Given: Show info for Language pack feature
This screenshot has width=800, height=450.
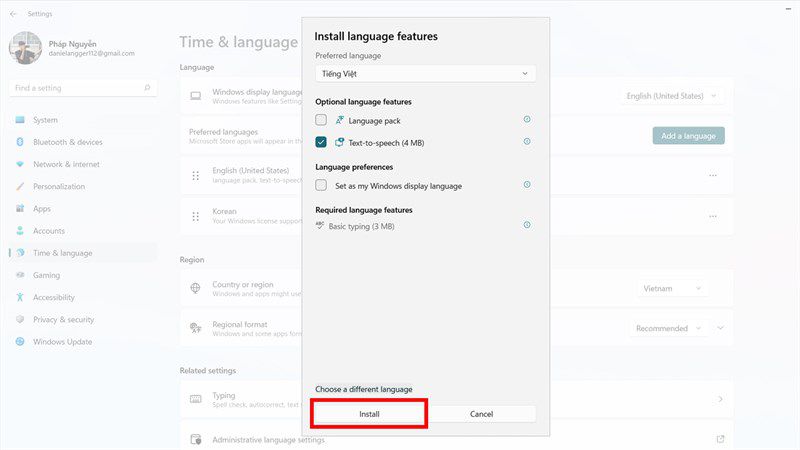Looking at the screenshot, I should click(x=527, y=119).
